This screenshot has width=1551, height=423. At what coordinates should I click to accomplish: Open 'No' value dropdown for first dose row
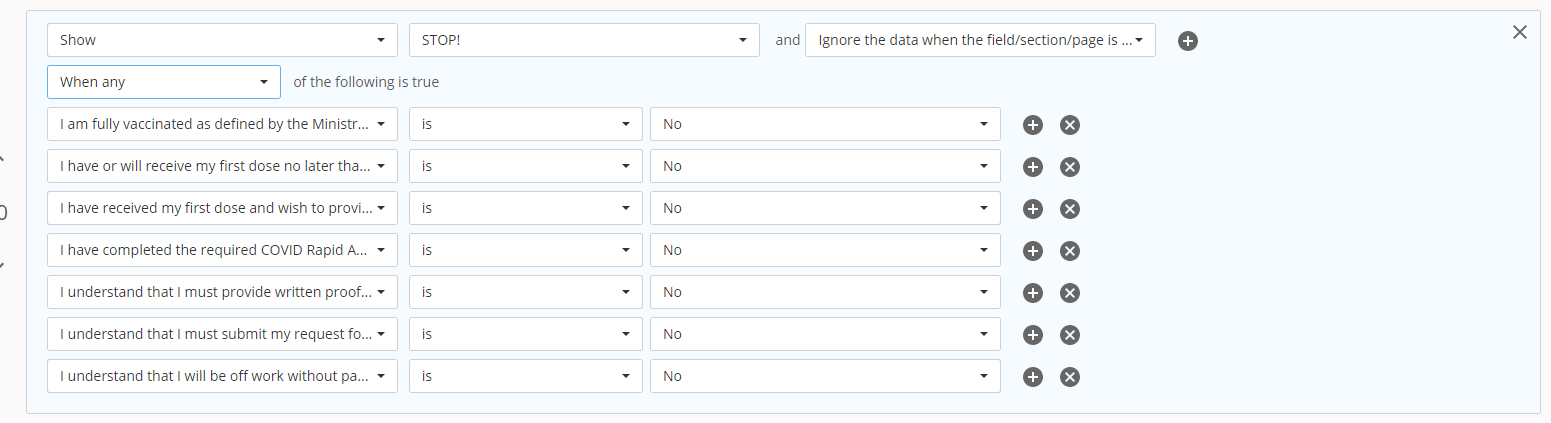click(825, 166)
